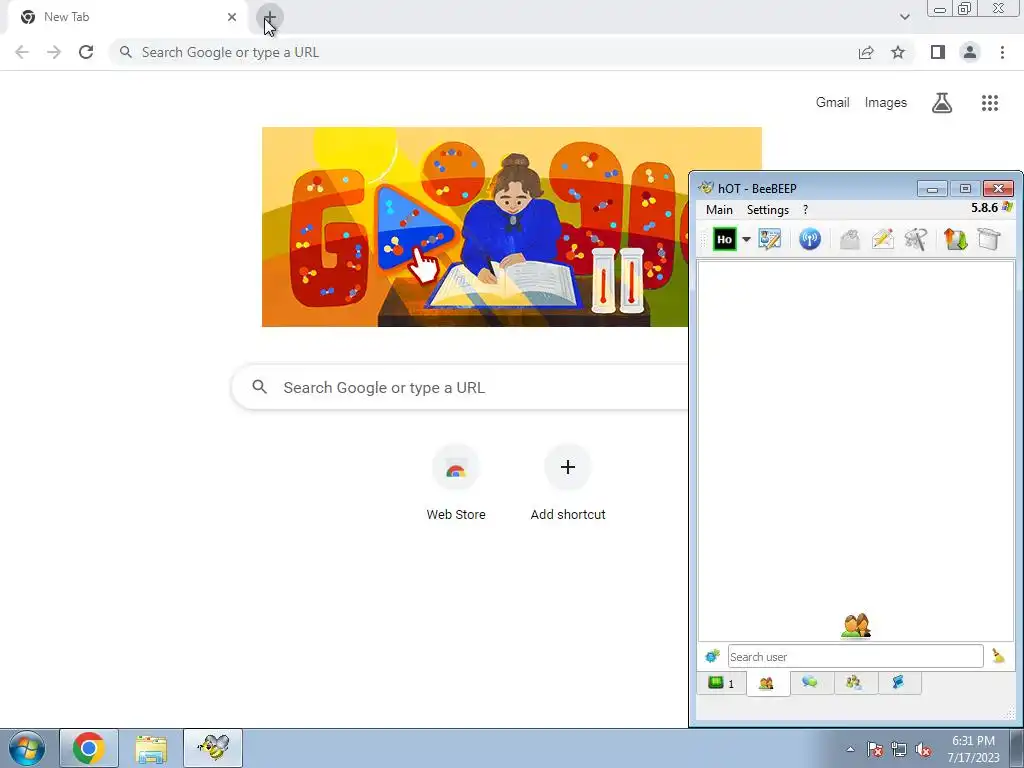Click Chrome's back navigation arrow

click(22, 52)
